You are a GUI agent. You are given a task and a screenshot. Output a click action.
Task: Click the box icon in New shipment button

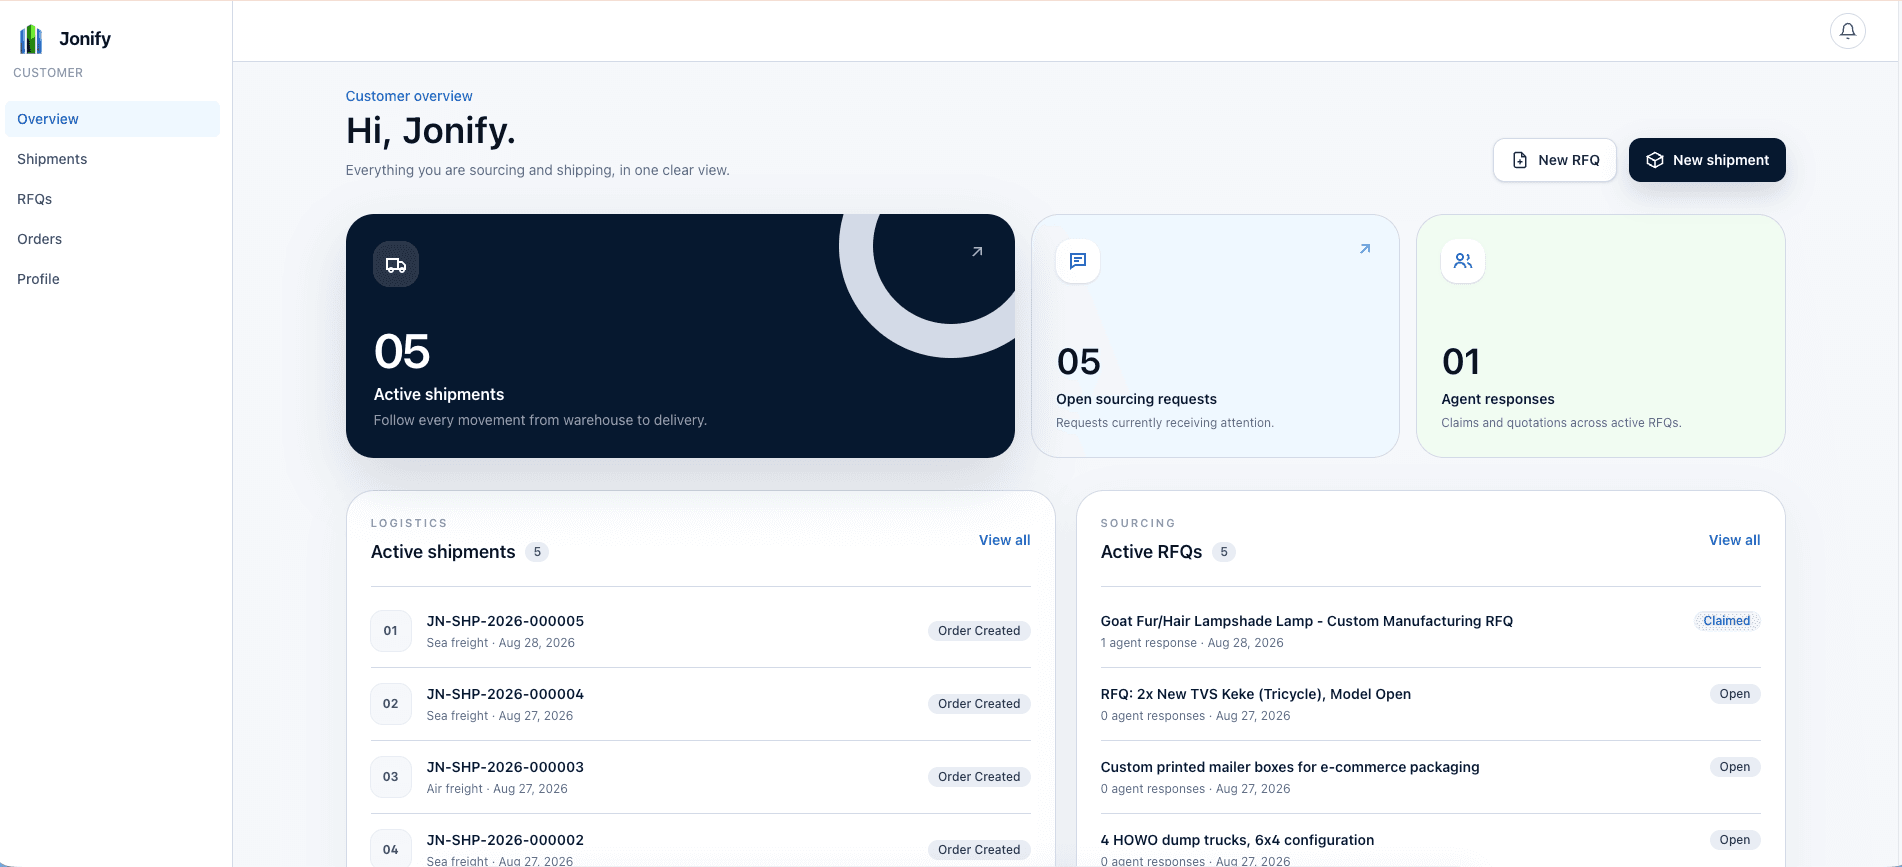(1655, 160)
